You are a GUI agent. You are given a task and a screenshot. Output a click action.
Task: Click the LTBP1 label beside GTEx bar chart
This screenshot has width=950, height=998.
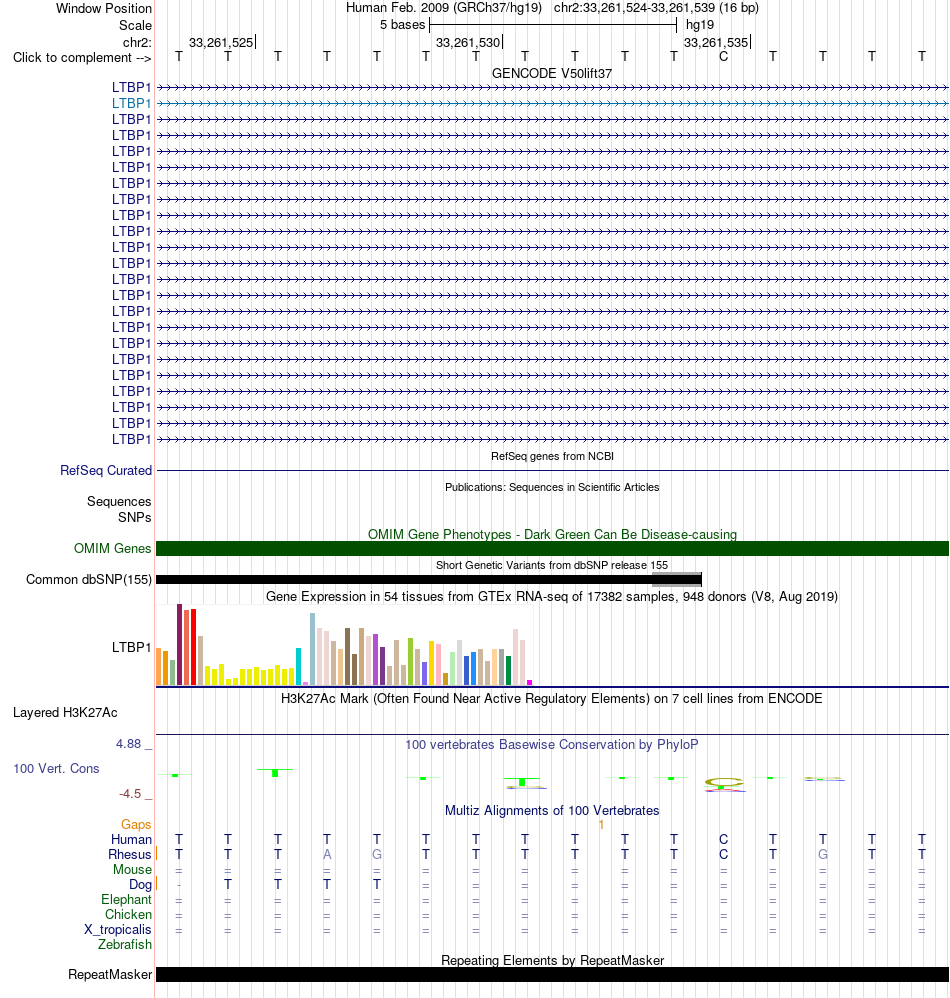click(132, 647)
